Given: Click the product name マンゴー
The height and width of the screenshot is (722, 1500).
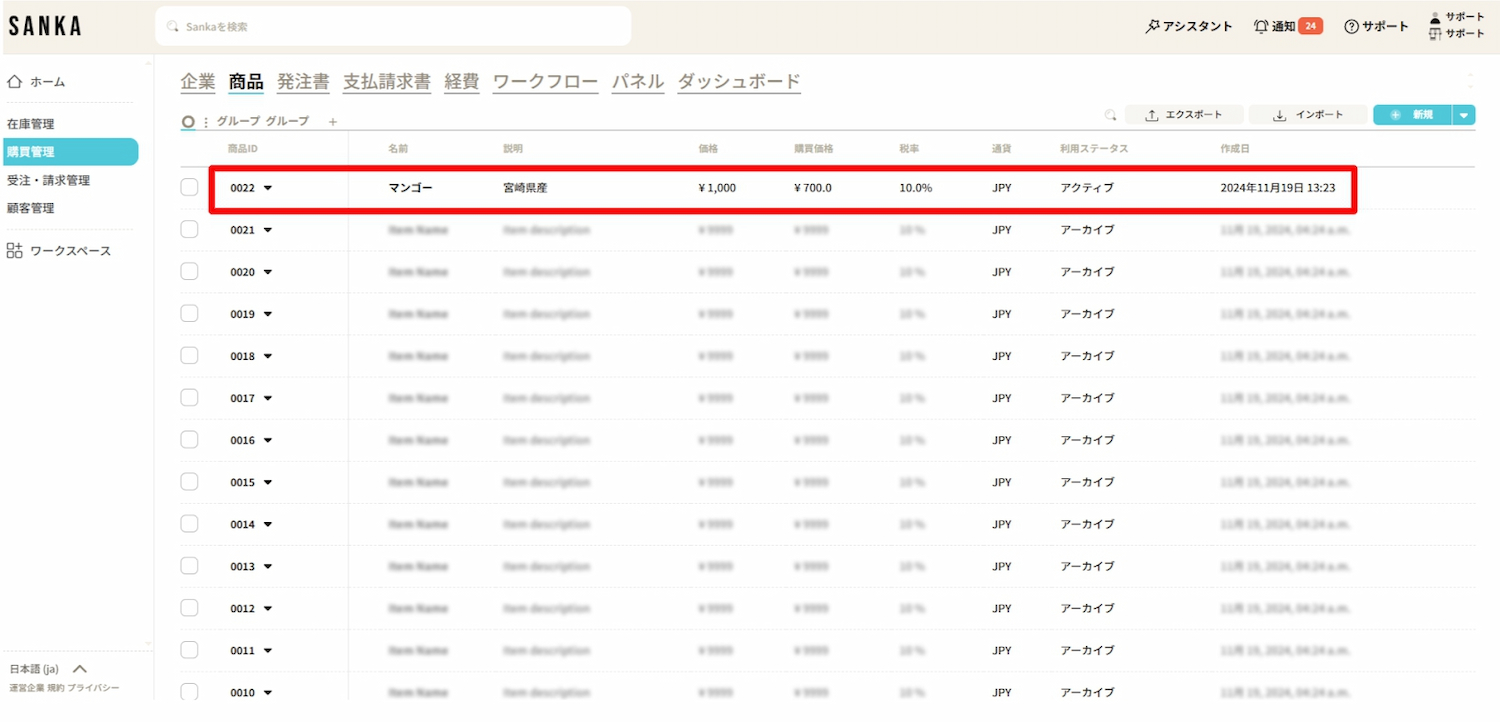Looking at the screenshot, I should point(411,188).
